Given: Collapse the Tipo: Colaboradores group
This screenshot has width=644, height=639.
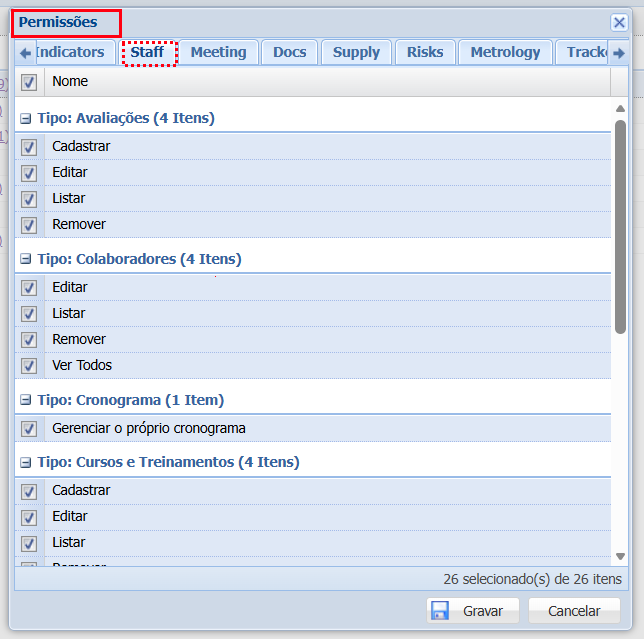Looking at the screenshot, I should tap(26, 260).
